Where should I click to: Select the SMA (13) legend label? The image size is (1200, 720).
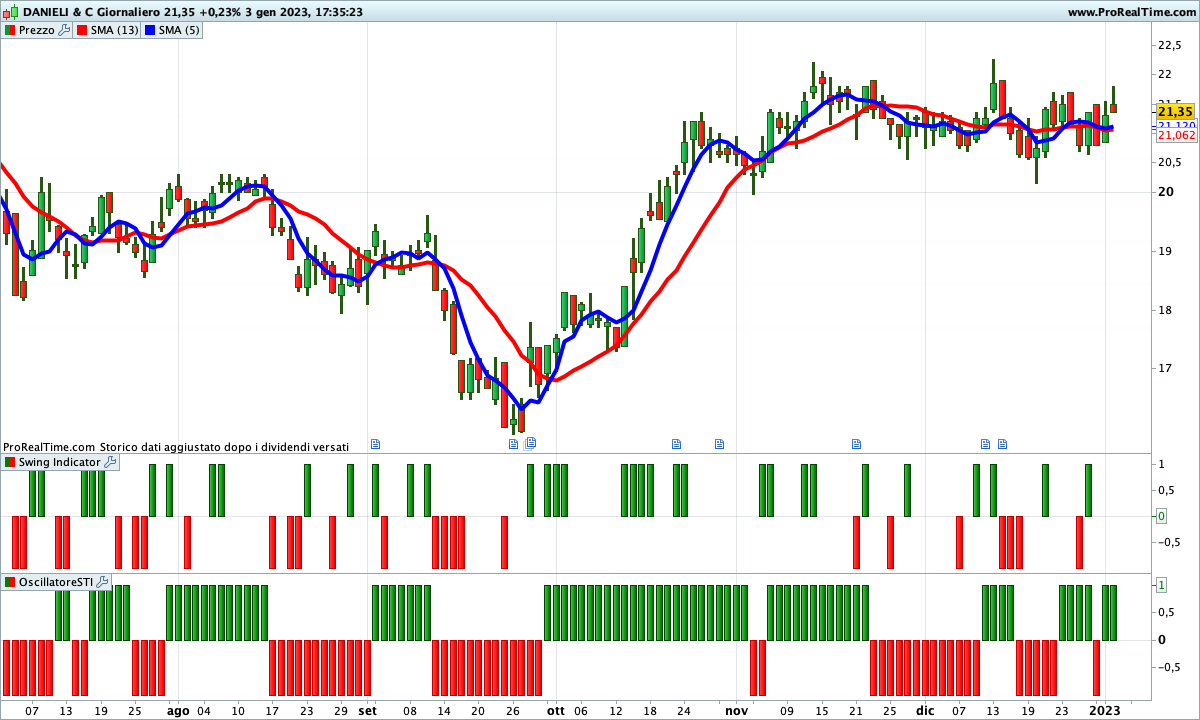pyautogui.click(x=116, y=30)
